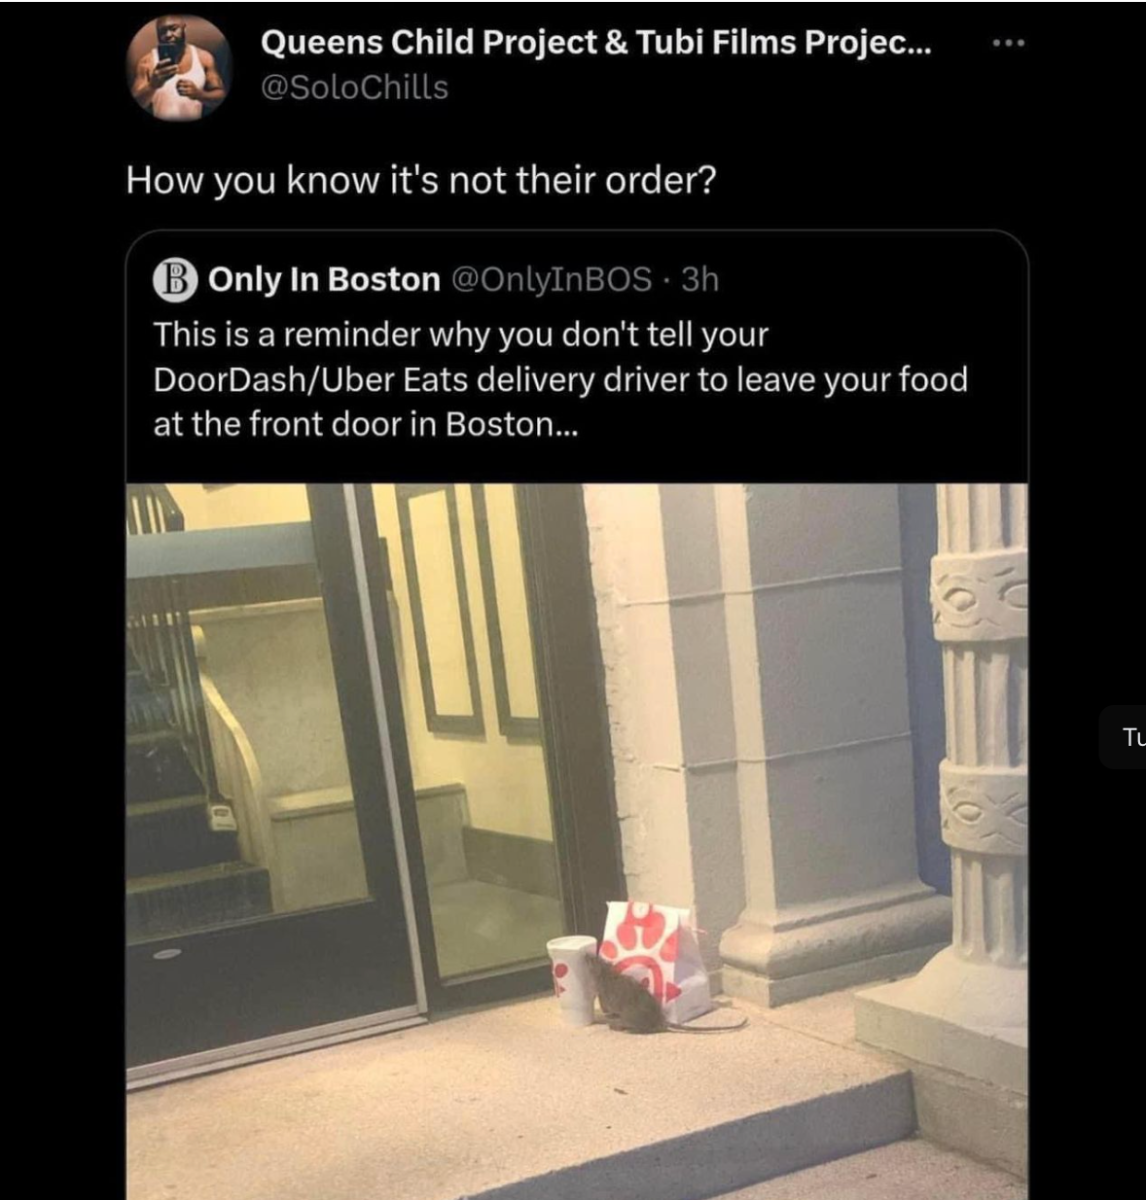Screen dimensions: 1146x1200
Task: Click the carved stone pillar in the photo
Action: tap(980, 740)
